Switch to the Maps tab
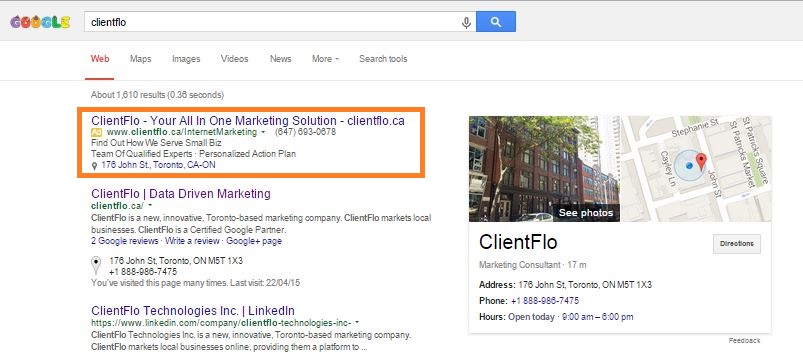This screenshot has height=364, width=803. (140, 59)
